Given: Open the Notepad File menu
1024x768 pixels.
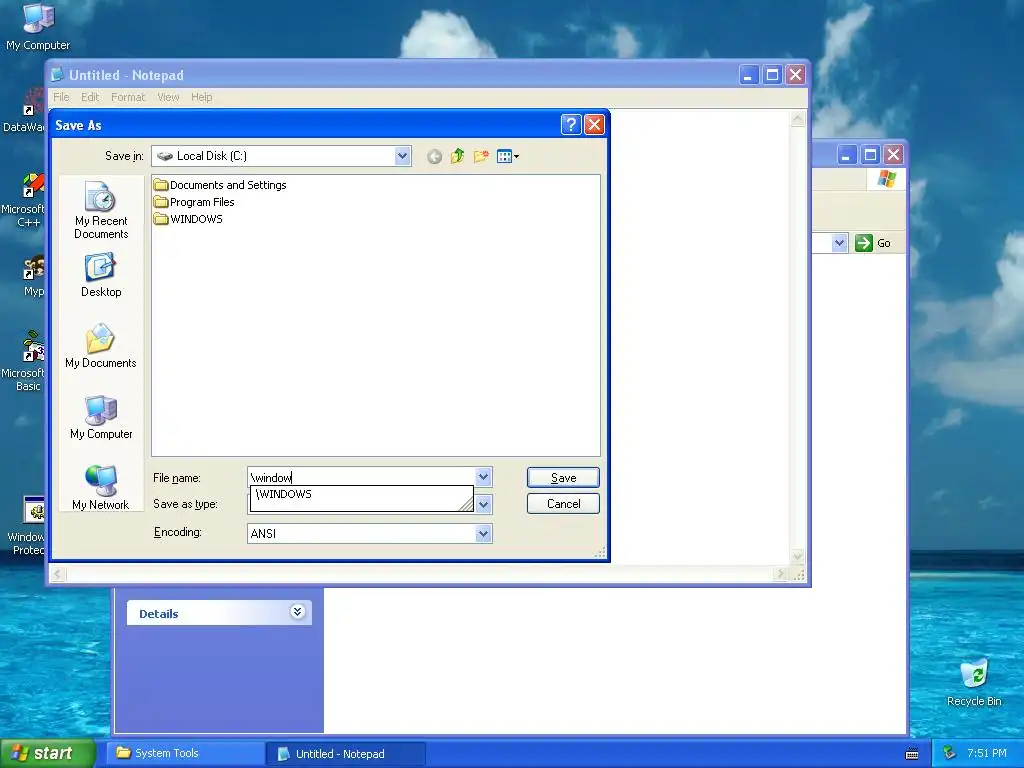Looking at the screenshot, I should tap(61, 97).
